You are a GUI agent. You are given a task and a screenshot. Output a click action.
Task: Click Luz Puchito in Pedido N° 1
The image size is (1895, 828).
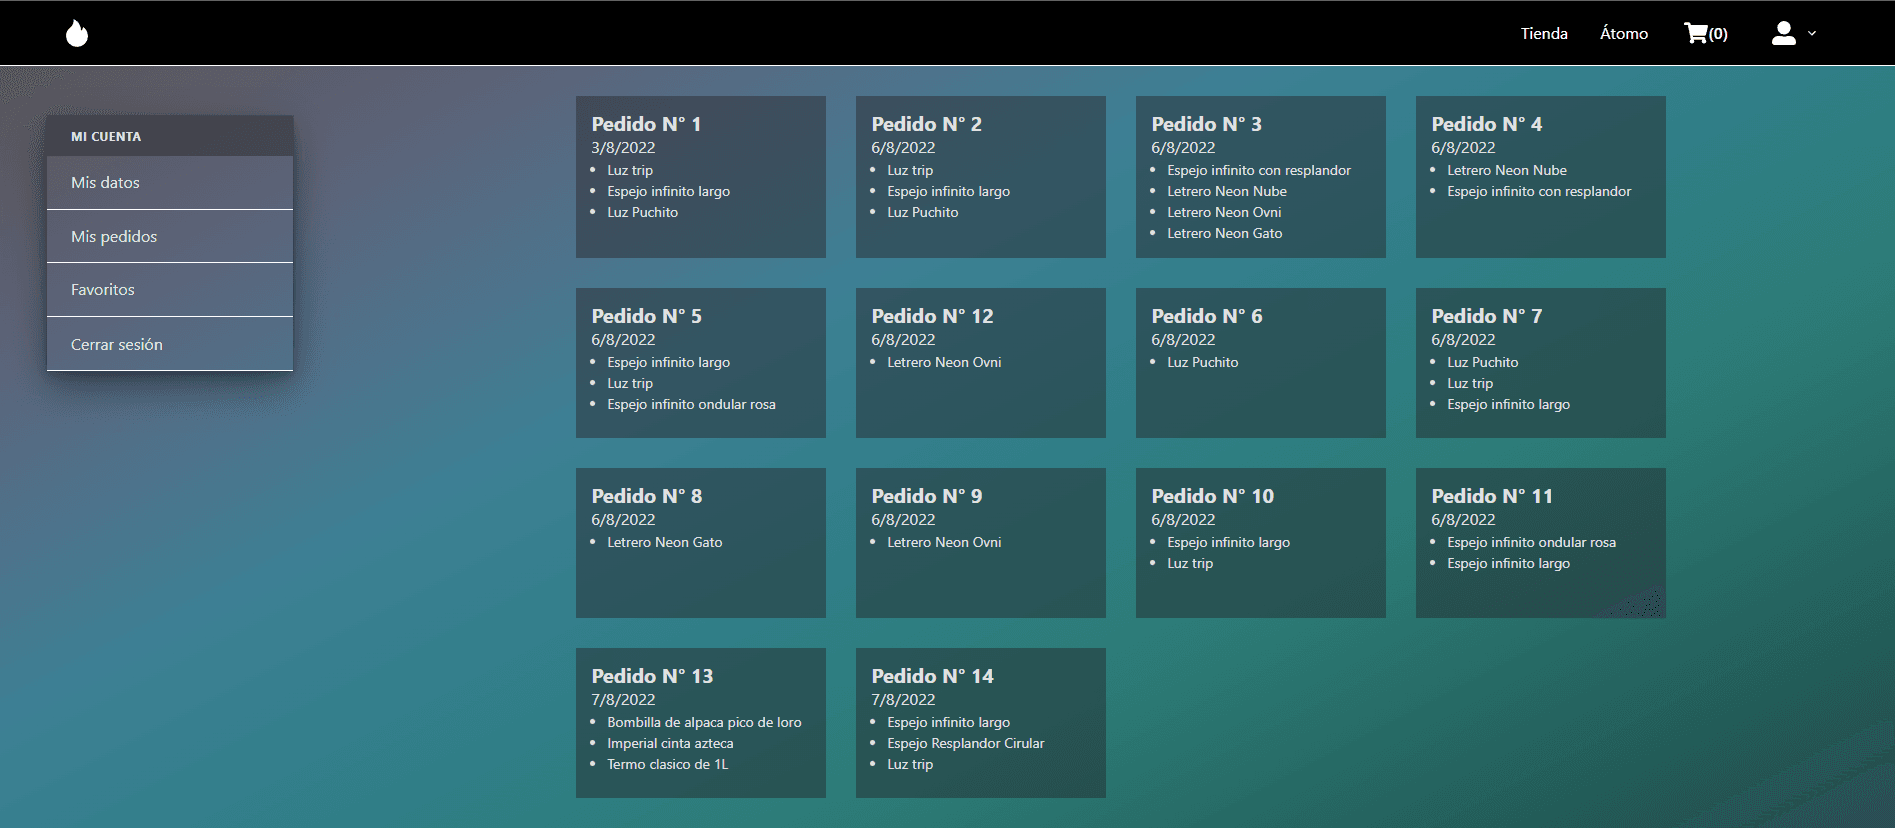pyautogui.click(x=642, y=212)
